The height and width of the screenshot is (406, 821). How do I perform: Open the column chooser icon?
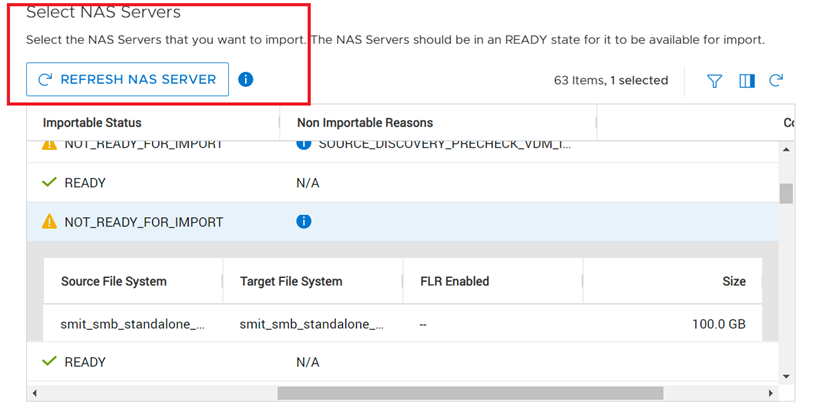click(746, 81)
